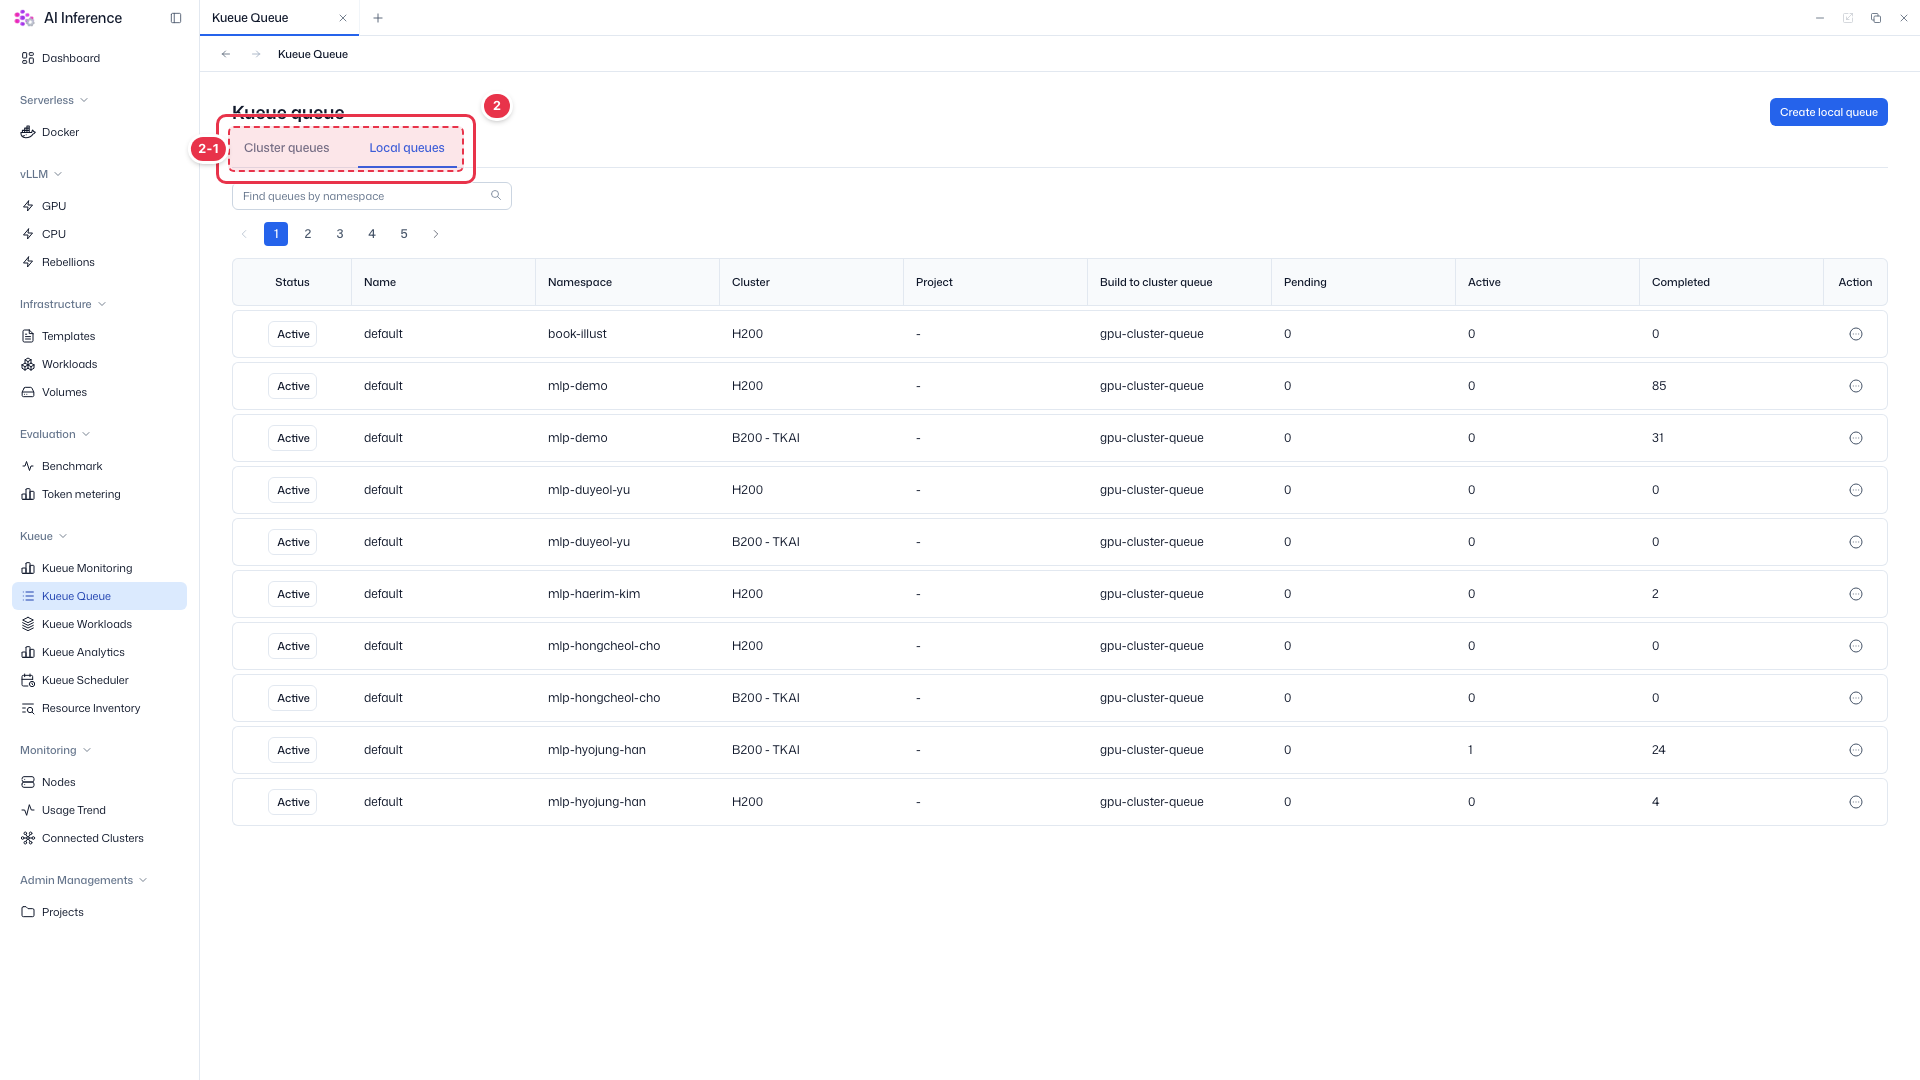Click the search magnifier icon
This screenshot has height=1080, width=1920.
pyautogui.click(x=496, y=195)
